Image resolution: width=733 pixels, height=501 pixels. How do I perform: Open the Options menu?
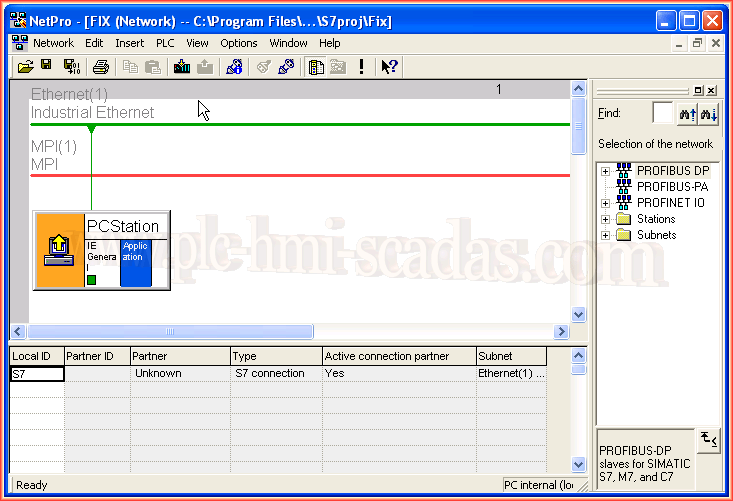pyautogui.click(x=239, y=43)
